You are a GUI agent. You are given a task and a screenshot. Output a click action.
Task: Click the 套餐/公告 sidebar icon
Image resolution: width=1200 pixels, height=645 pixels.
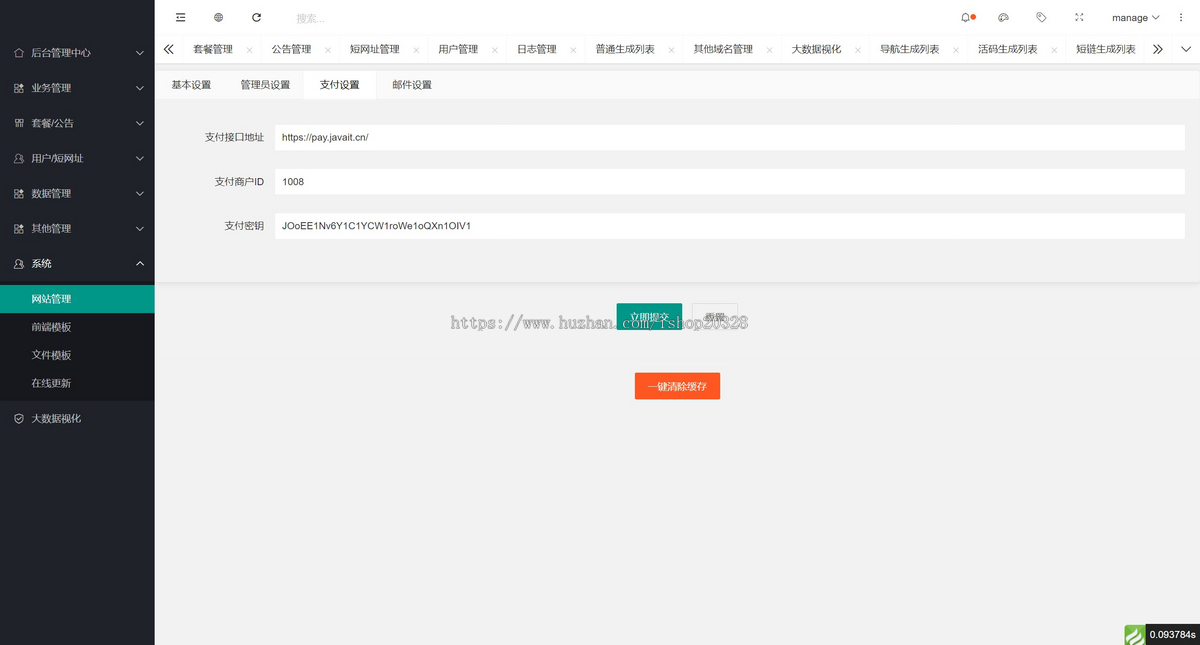[x=19, y=123]
